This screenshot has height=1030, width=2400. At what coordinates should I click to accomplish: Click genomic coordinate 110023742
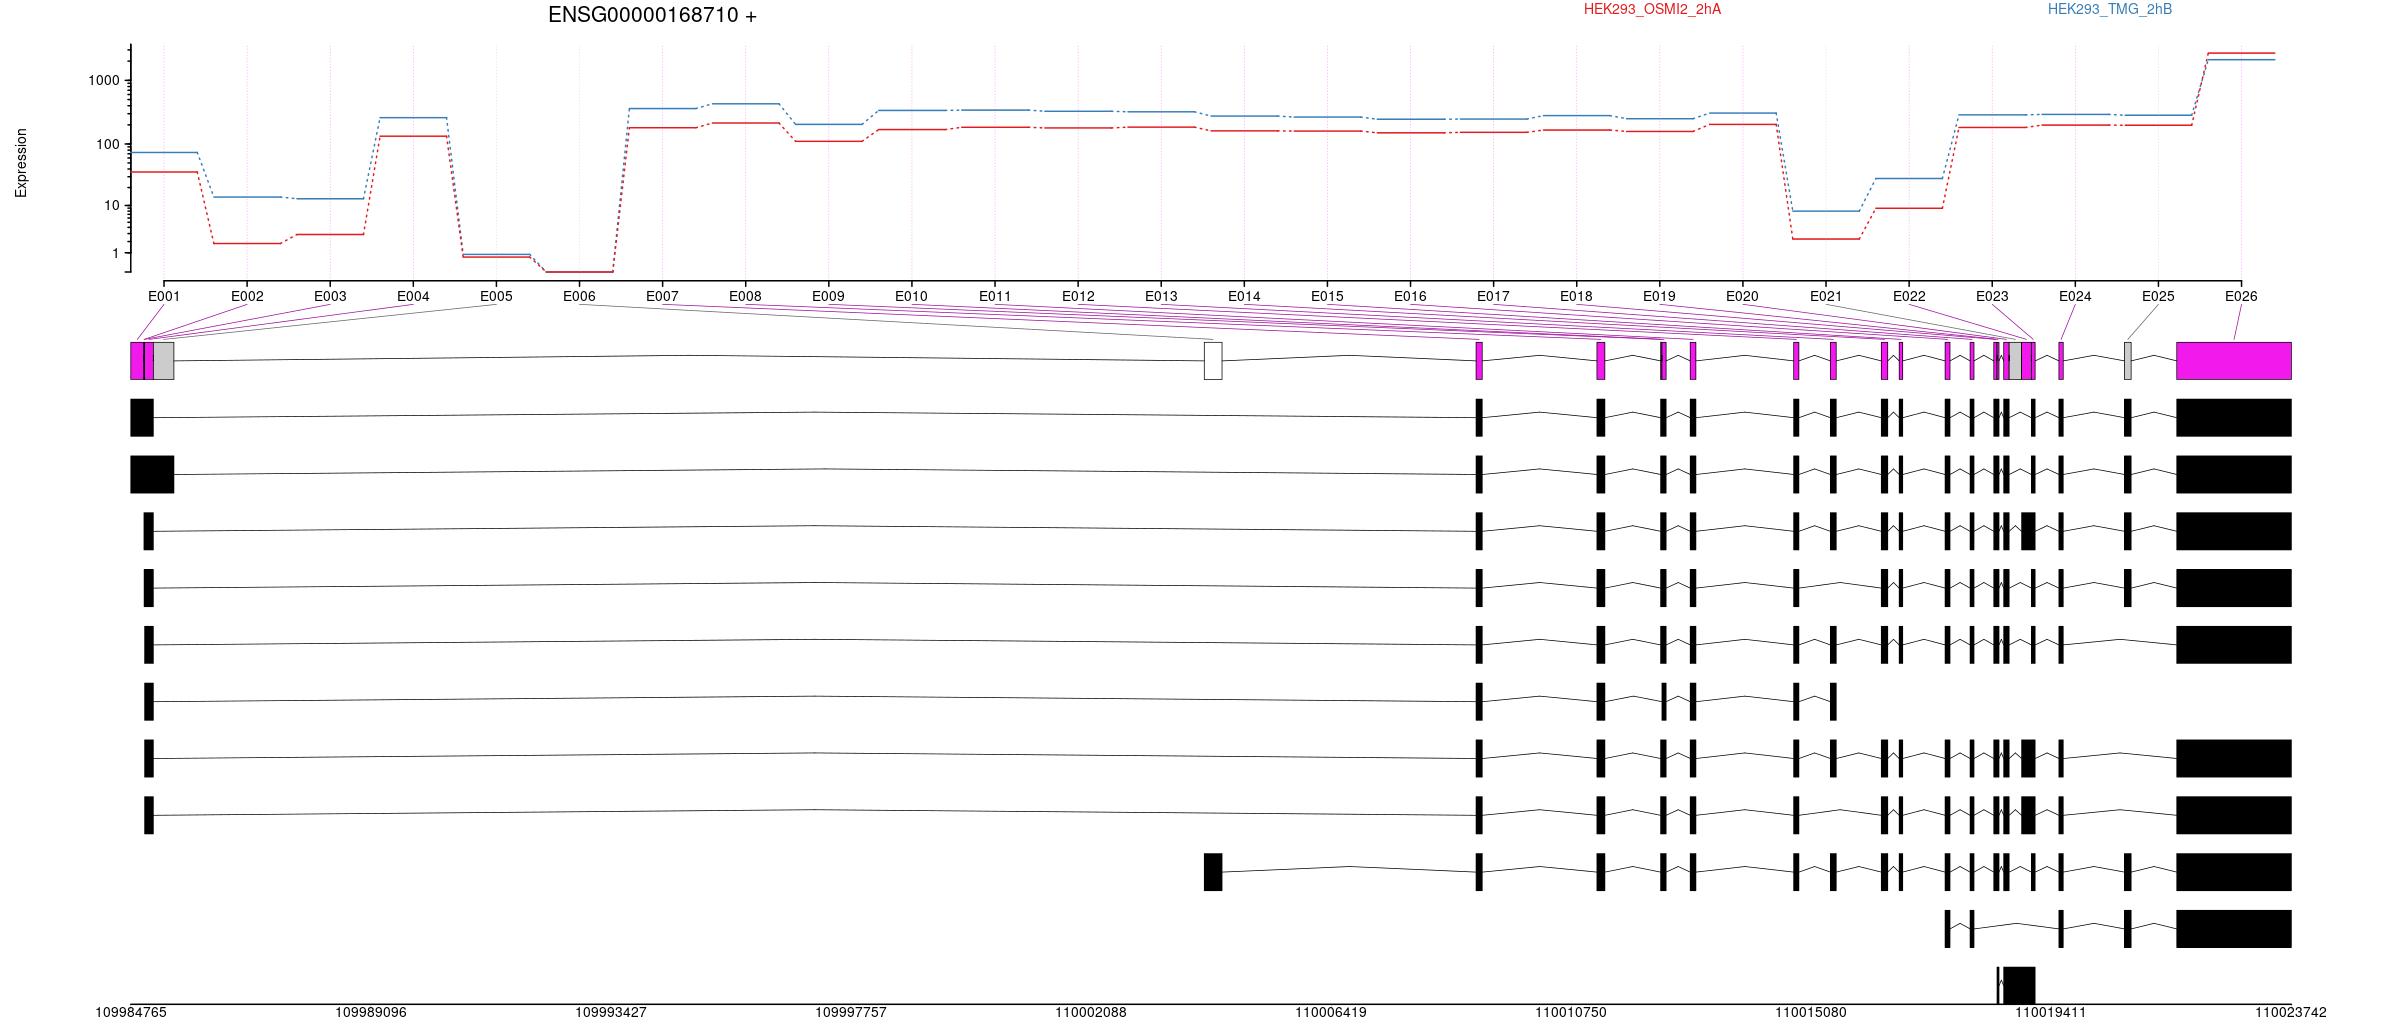coord(2291,1012)
